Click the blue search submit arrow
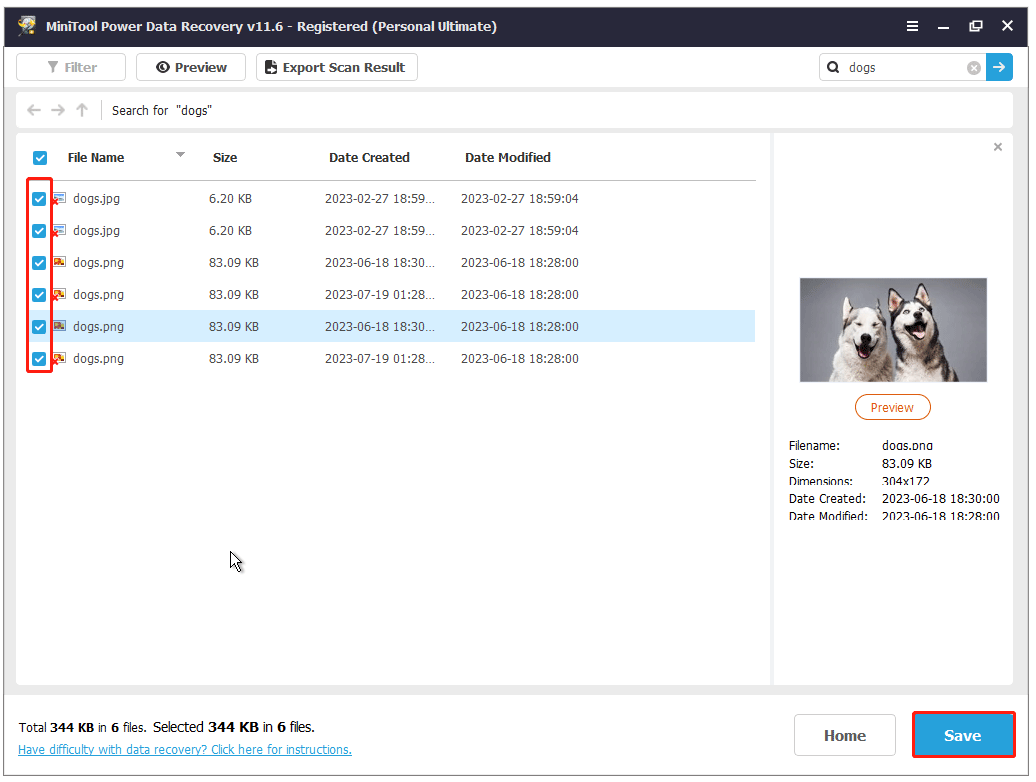Viewport: 1036px width, 782px height. click(x=999, y=67)
